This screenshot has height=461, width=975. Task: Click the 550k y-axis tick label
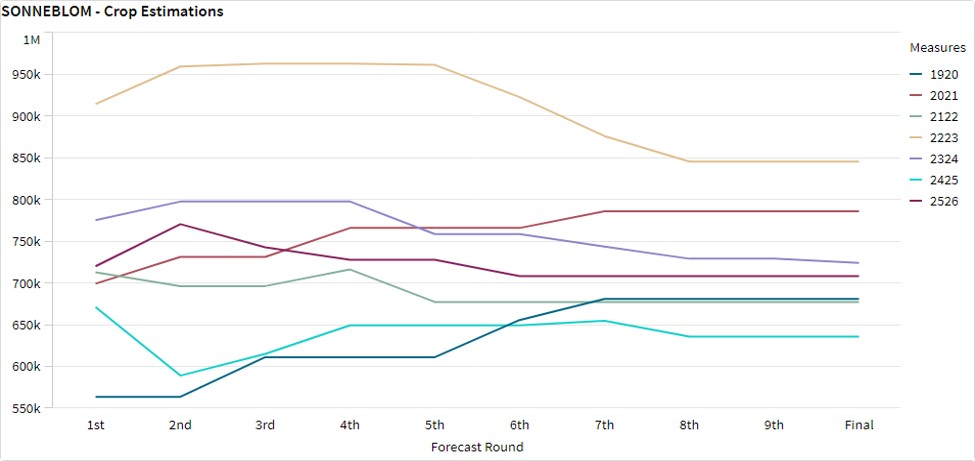point(53,409)
